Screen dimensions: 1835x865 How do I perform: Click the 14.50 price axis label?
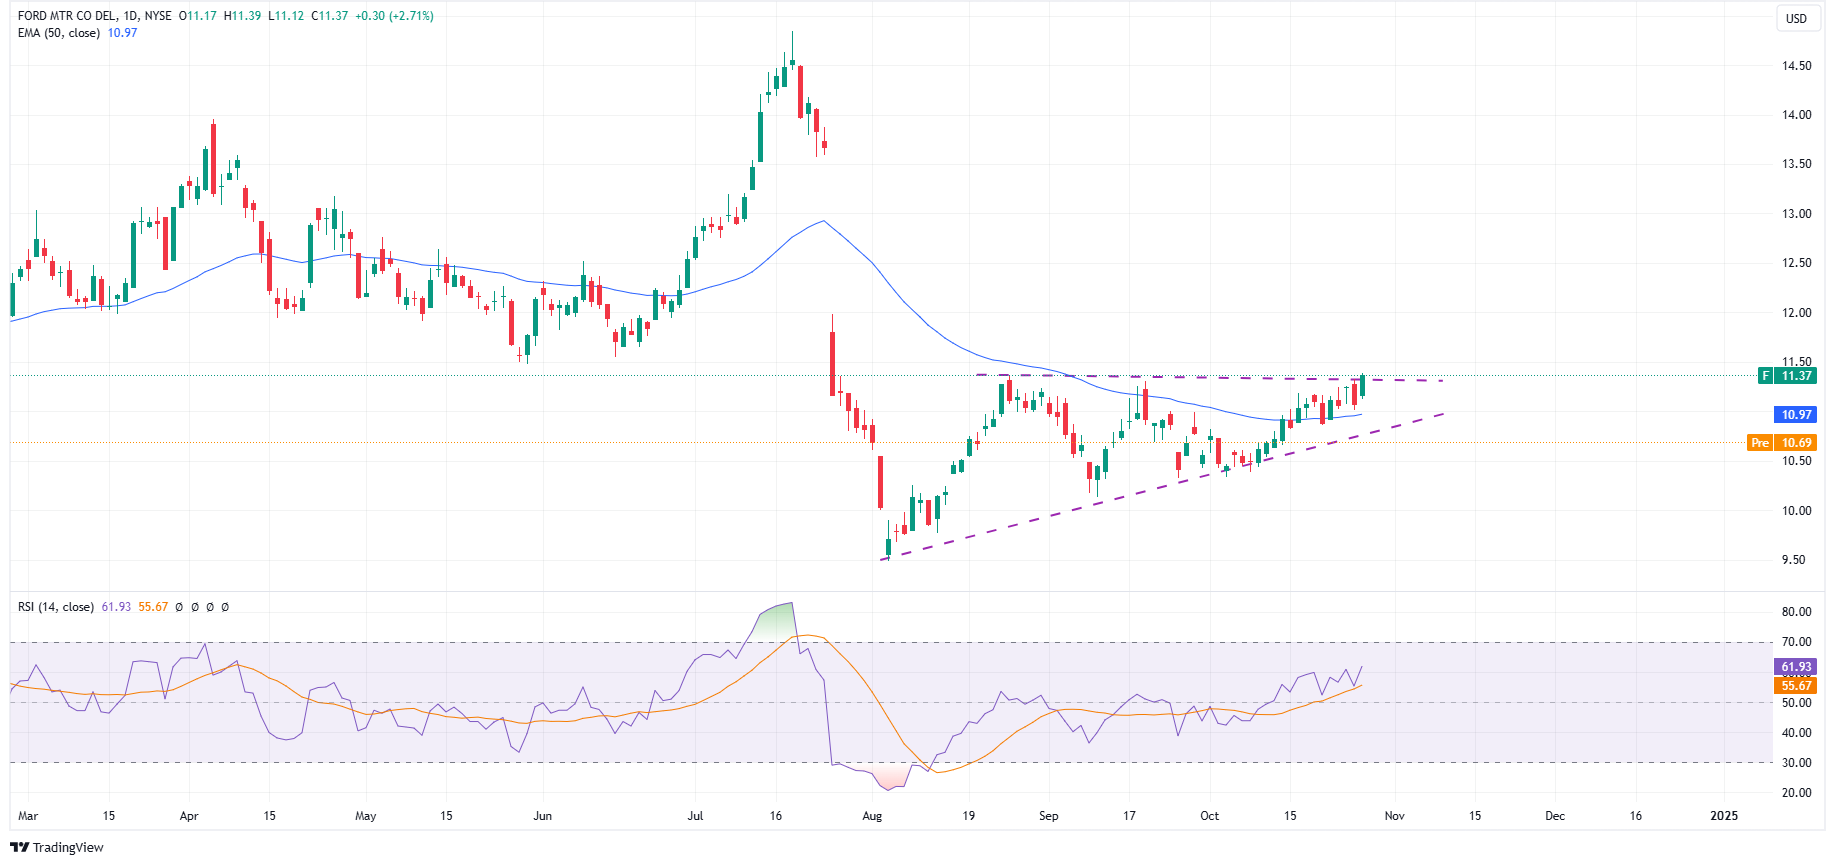1796,66
